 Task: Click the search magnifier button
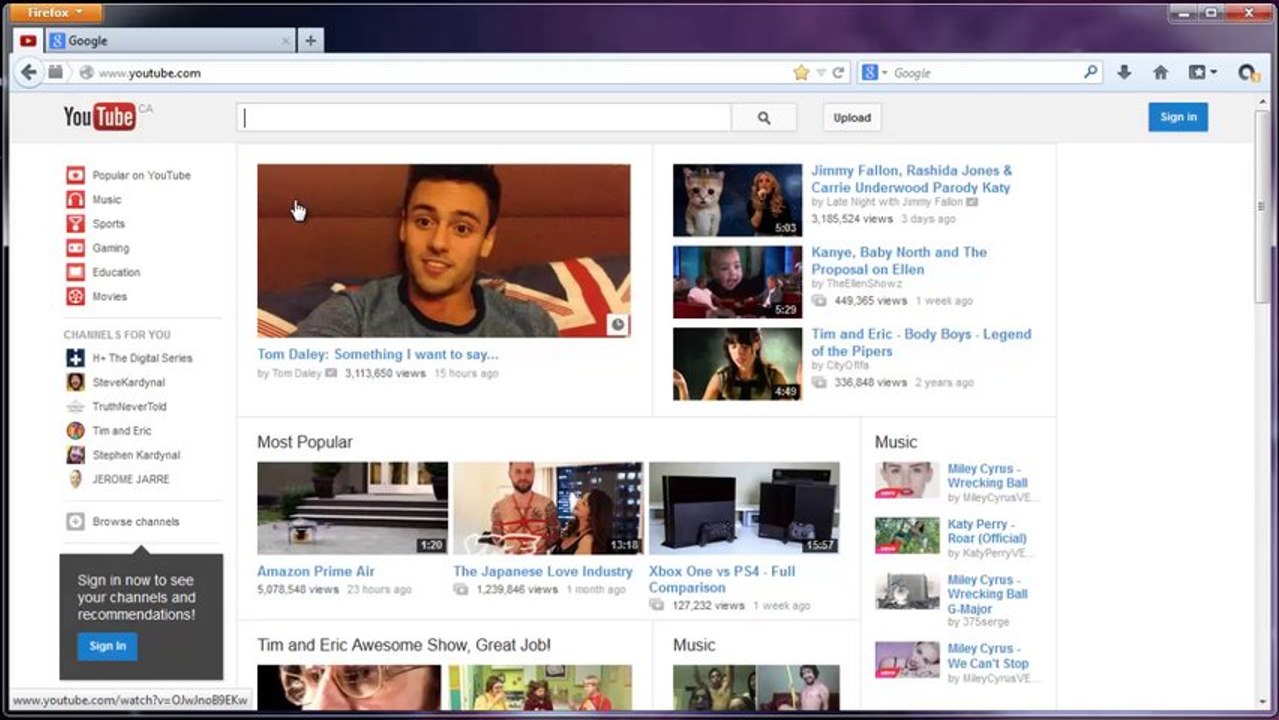[764, 118]
